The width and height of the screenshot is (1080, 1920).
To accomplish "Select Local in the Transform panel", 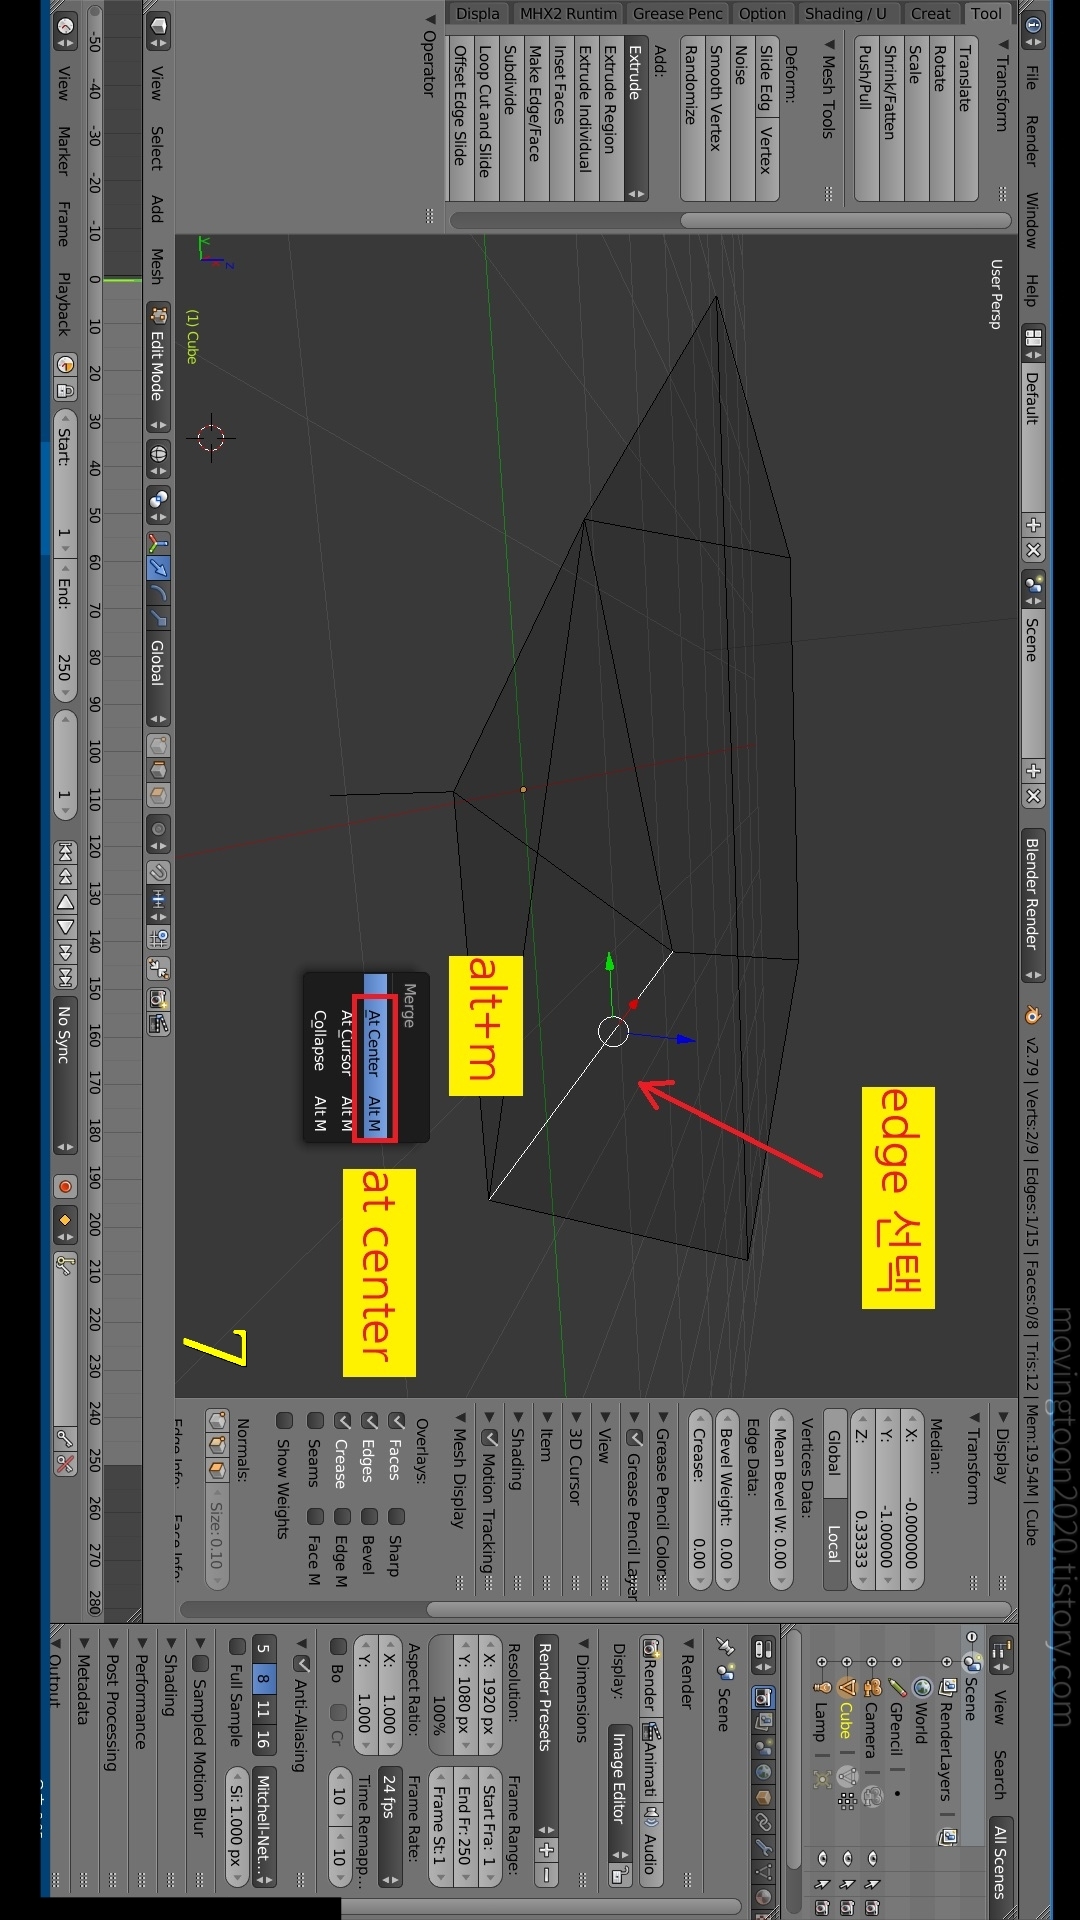I will 834,1543.
